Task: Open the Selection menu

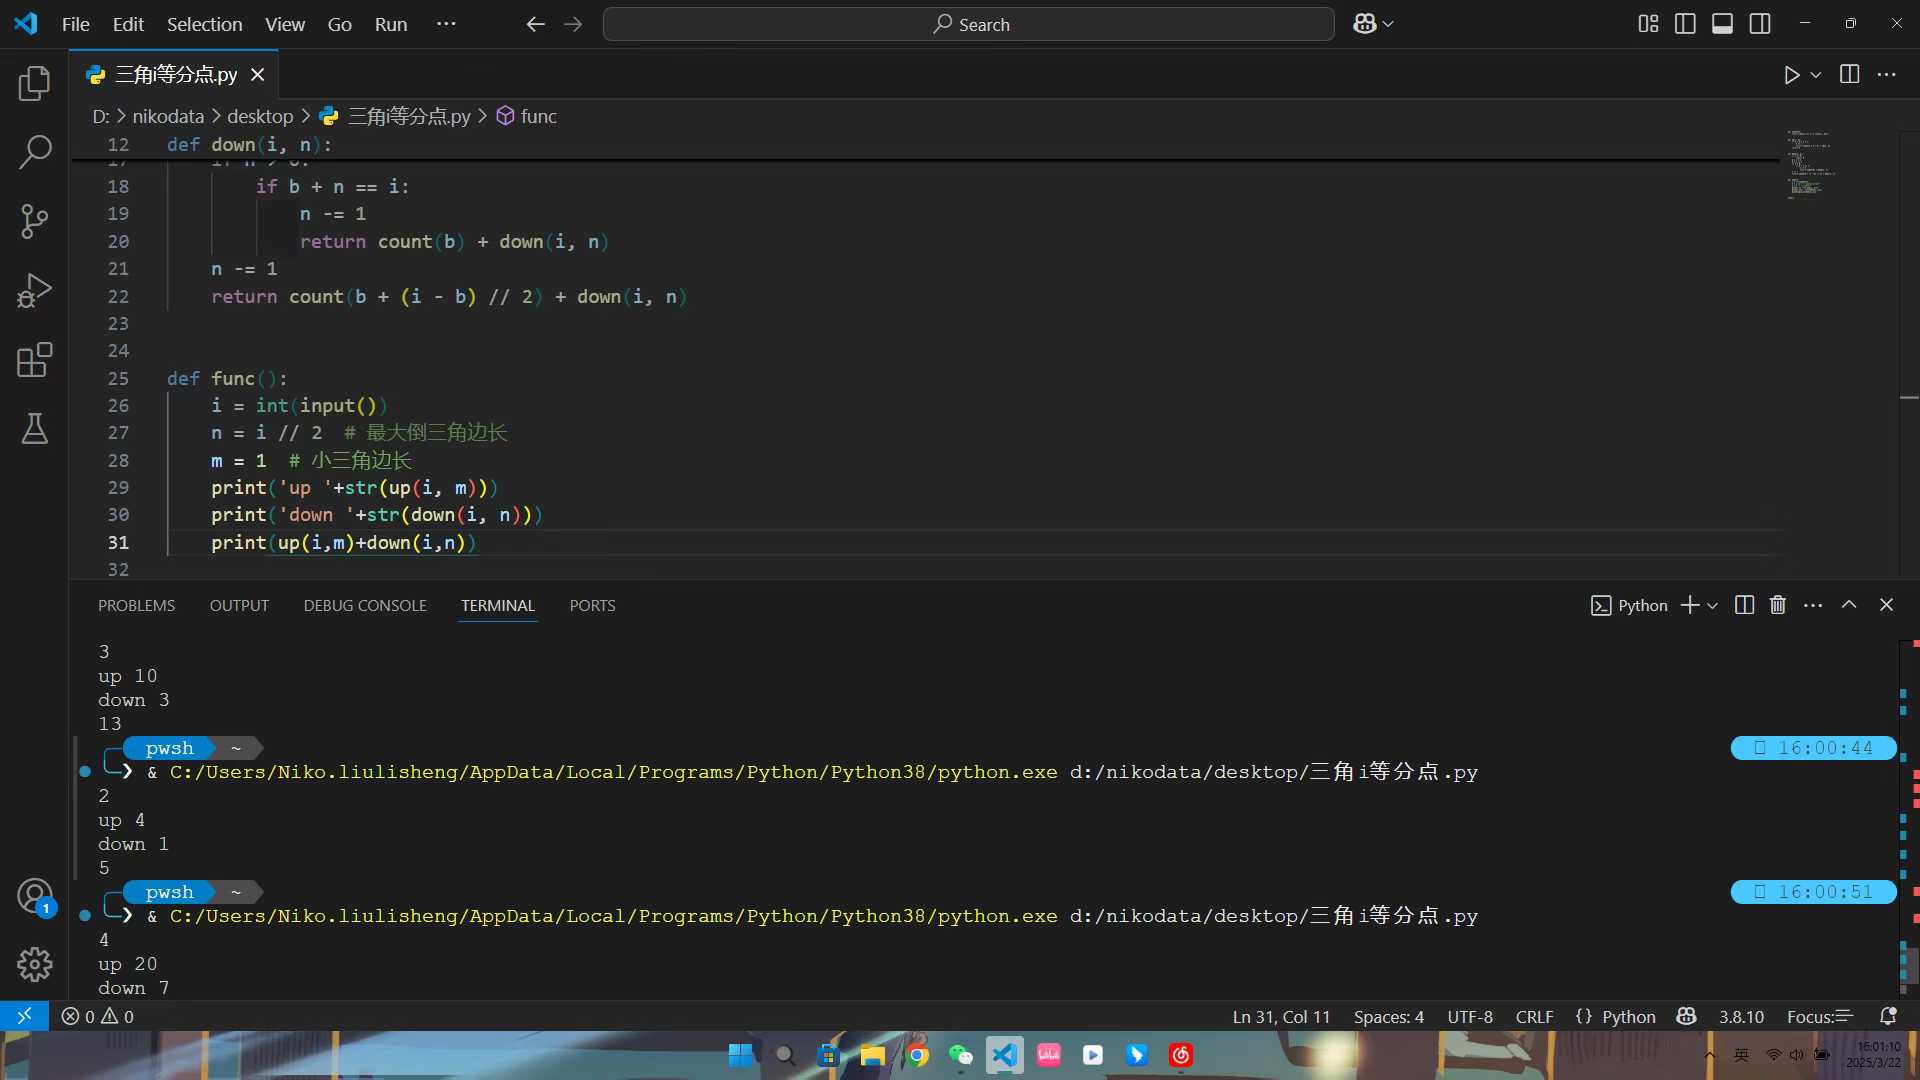Action: coord(204,24)
